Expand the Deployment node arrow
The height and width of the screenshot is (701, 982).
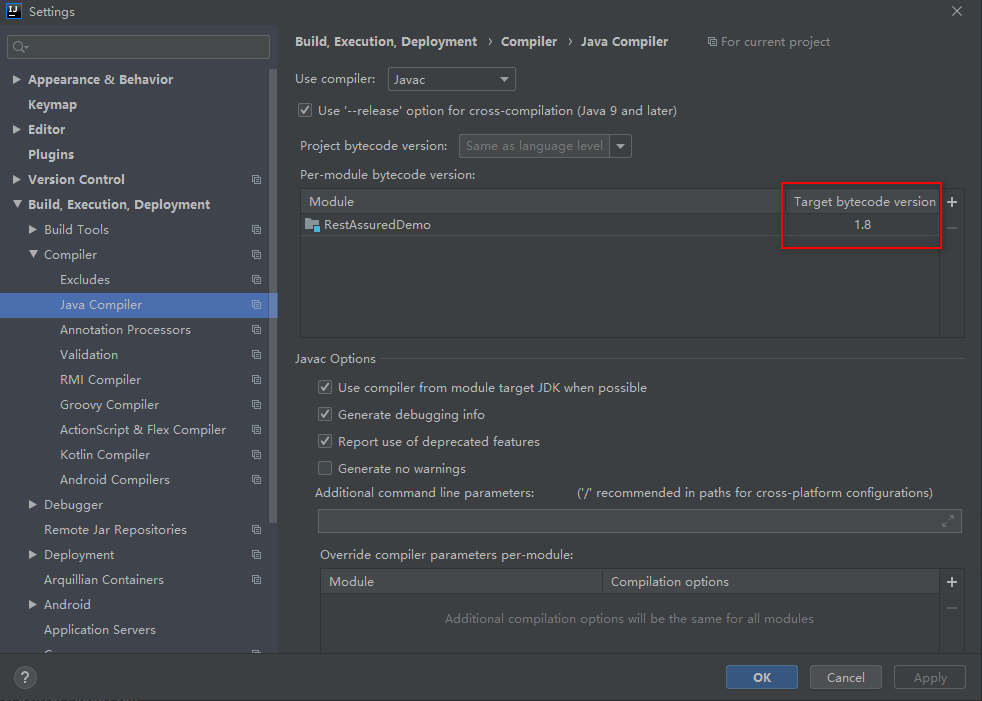33,555
